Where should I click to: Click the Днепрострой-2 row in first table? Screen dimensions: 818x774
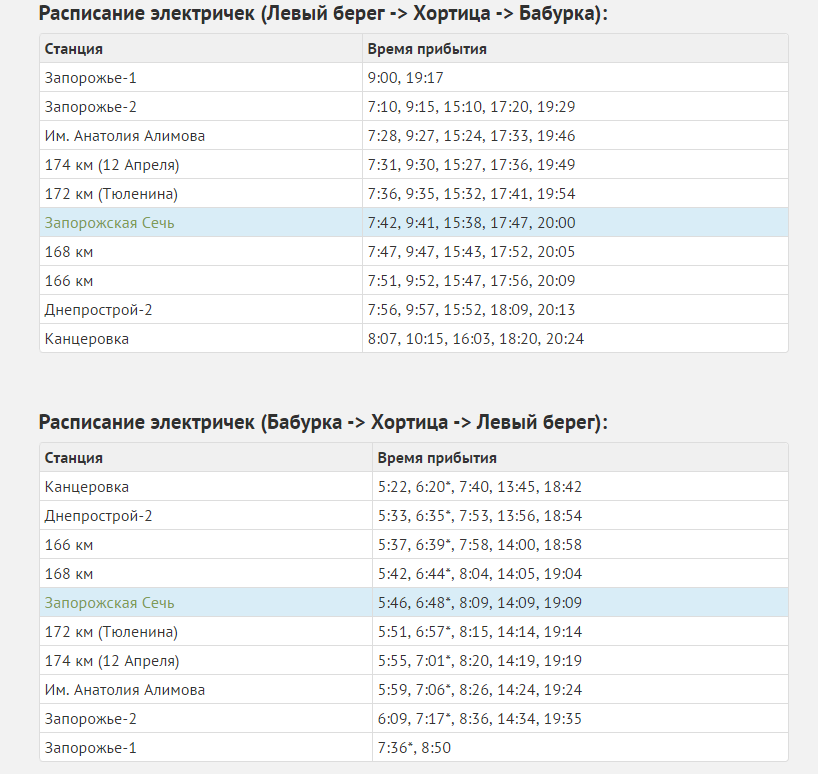click(x=414, y=310)
